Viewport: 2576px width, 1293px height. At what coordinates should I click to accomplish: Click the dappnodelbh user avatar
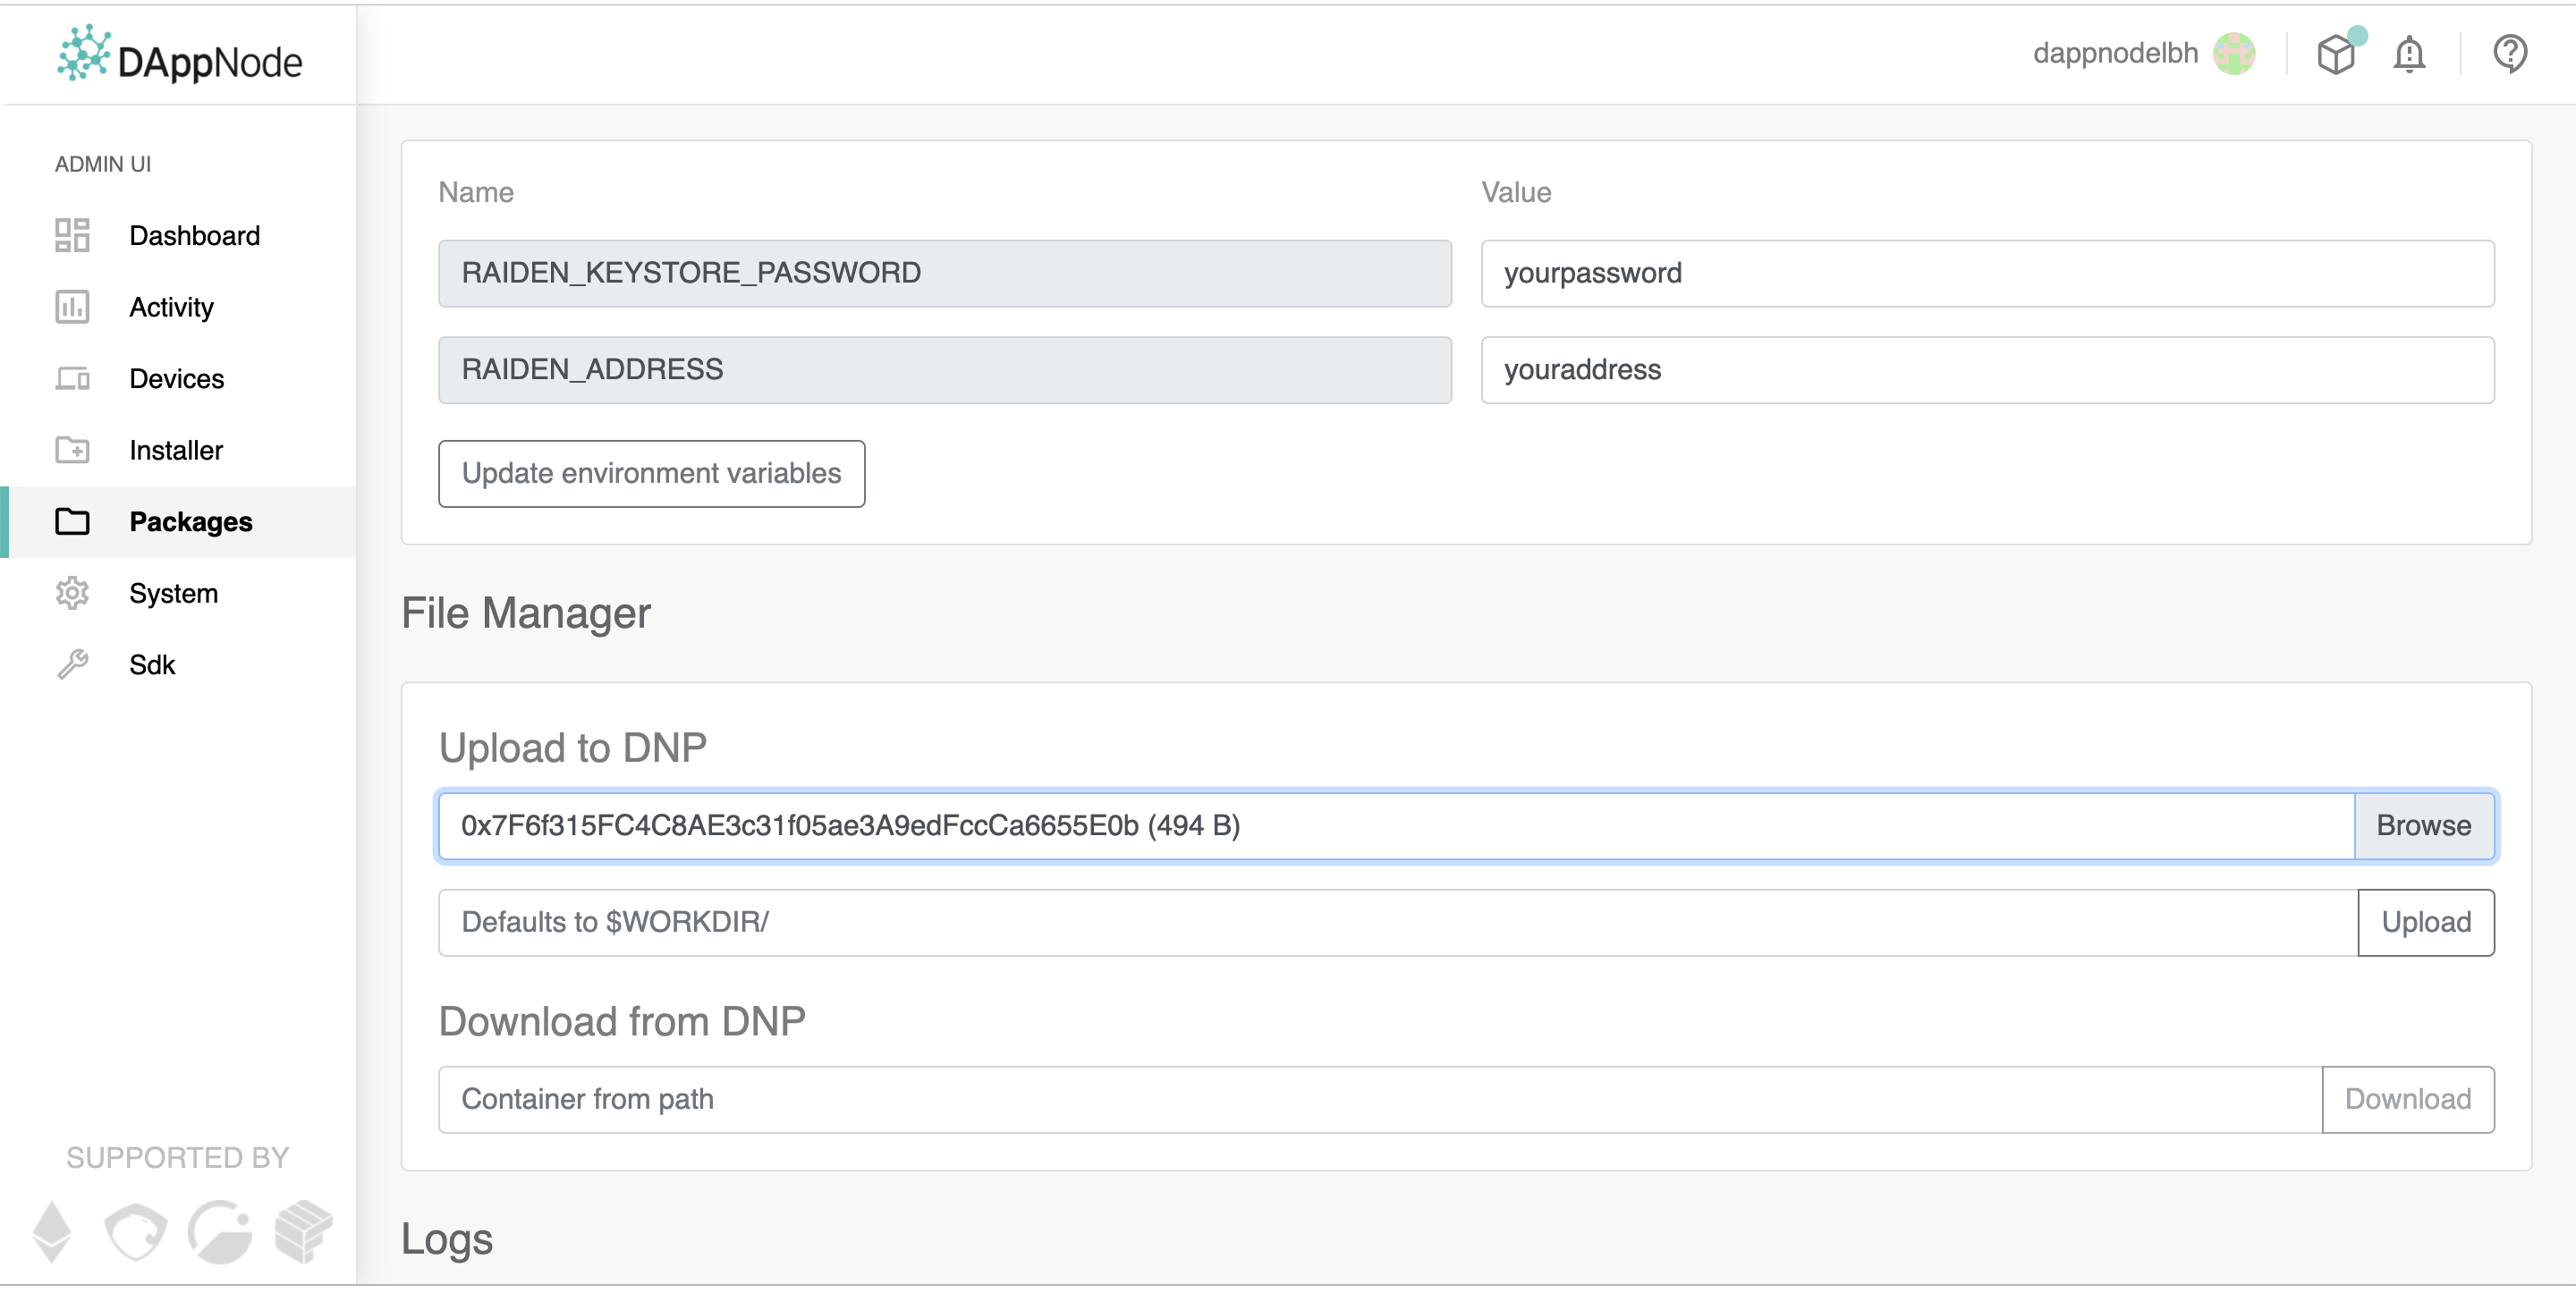pyautogui.click(x=2233, y=54)
